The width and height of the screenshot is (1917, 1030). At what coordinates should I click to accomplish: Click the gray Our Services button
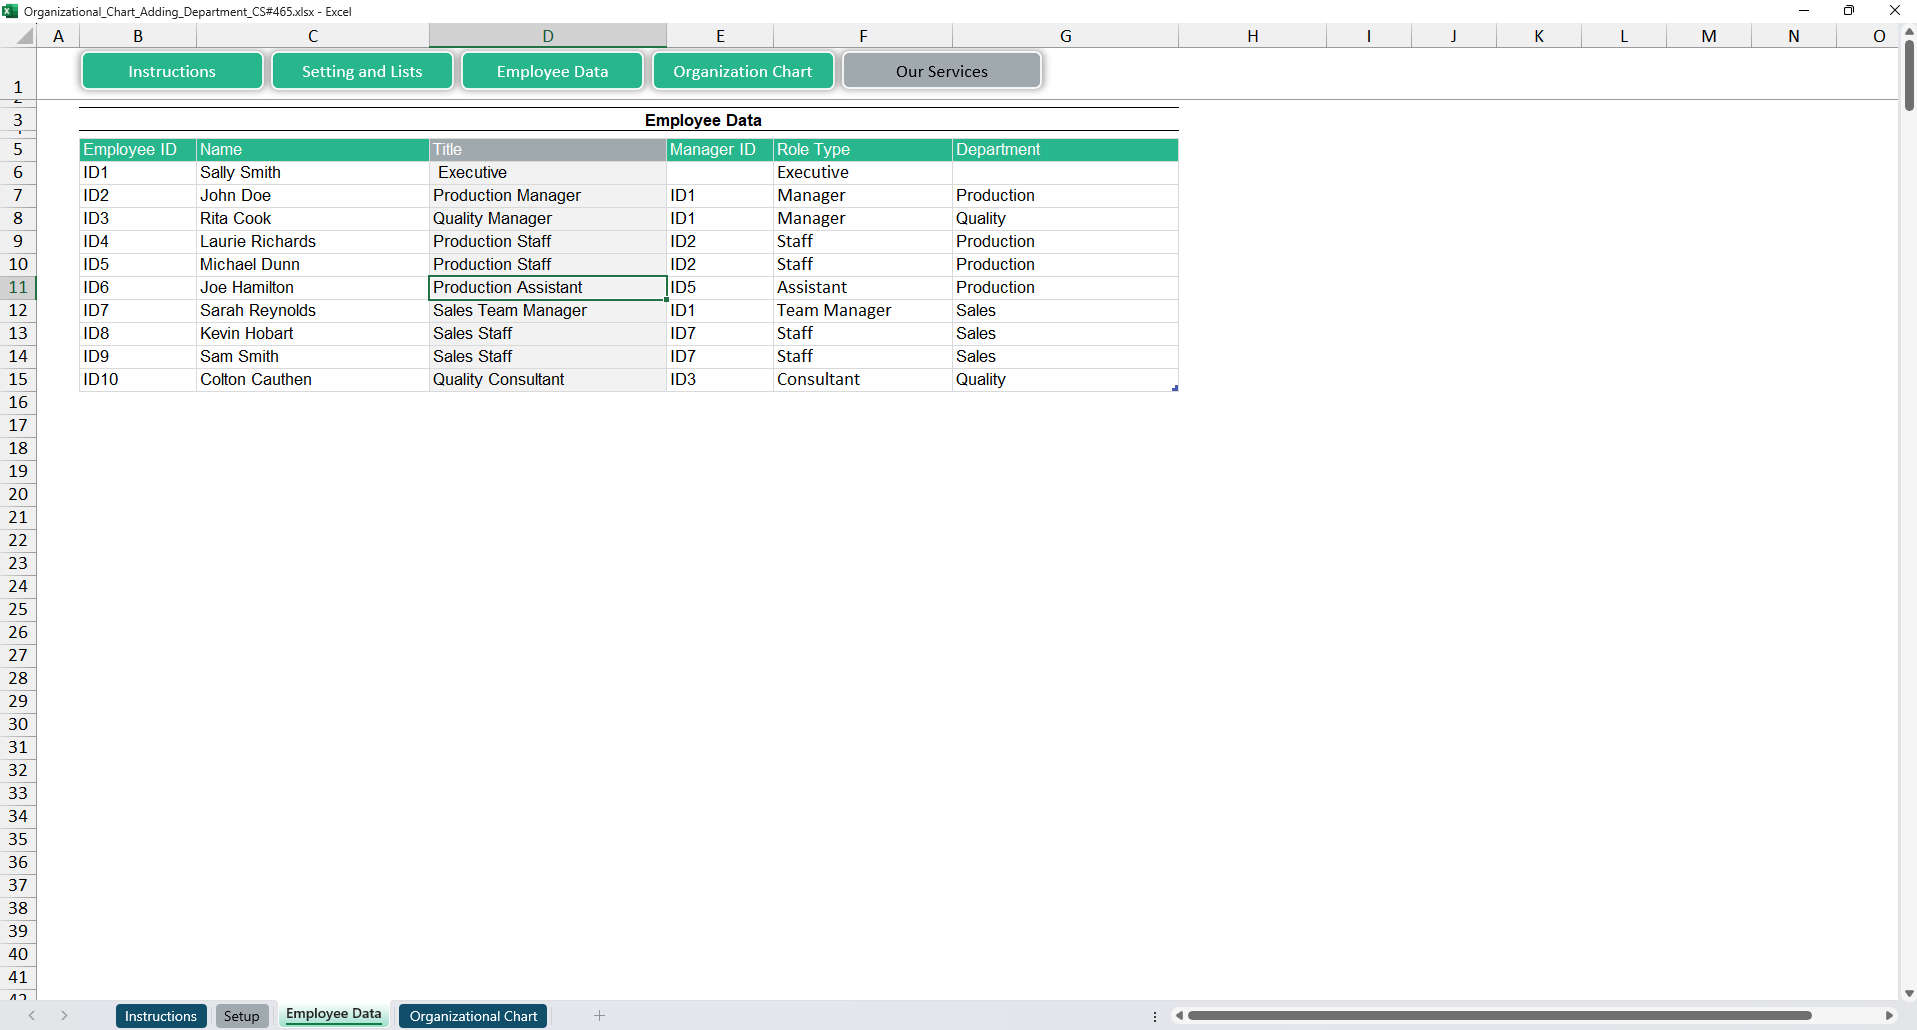click(x=941, y=71)
